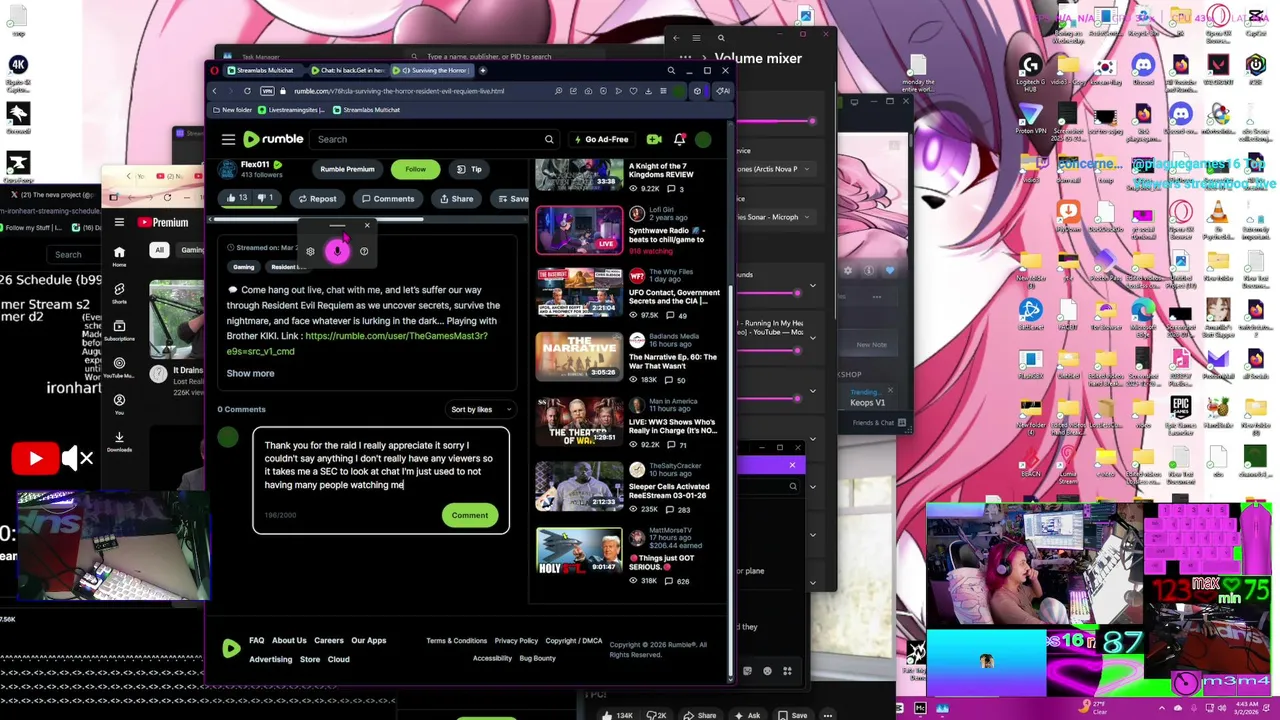Open Arctis Nova output device dropdown
Screen dimensions: 1280x720
coord(775,169)
